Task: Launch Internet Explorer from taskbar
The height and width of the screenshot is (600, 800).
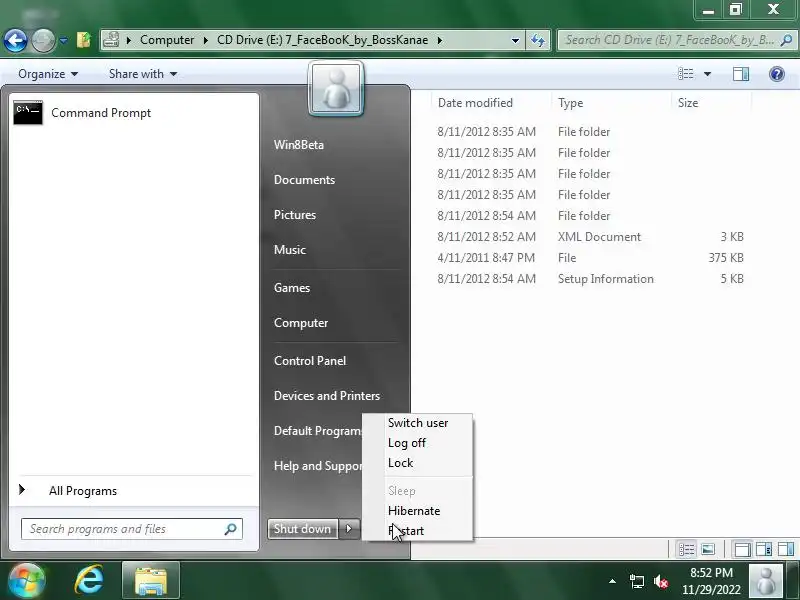Action: click(89, 581)
